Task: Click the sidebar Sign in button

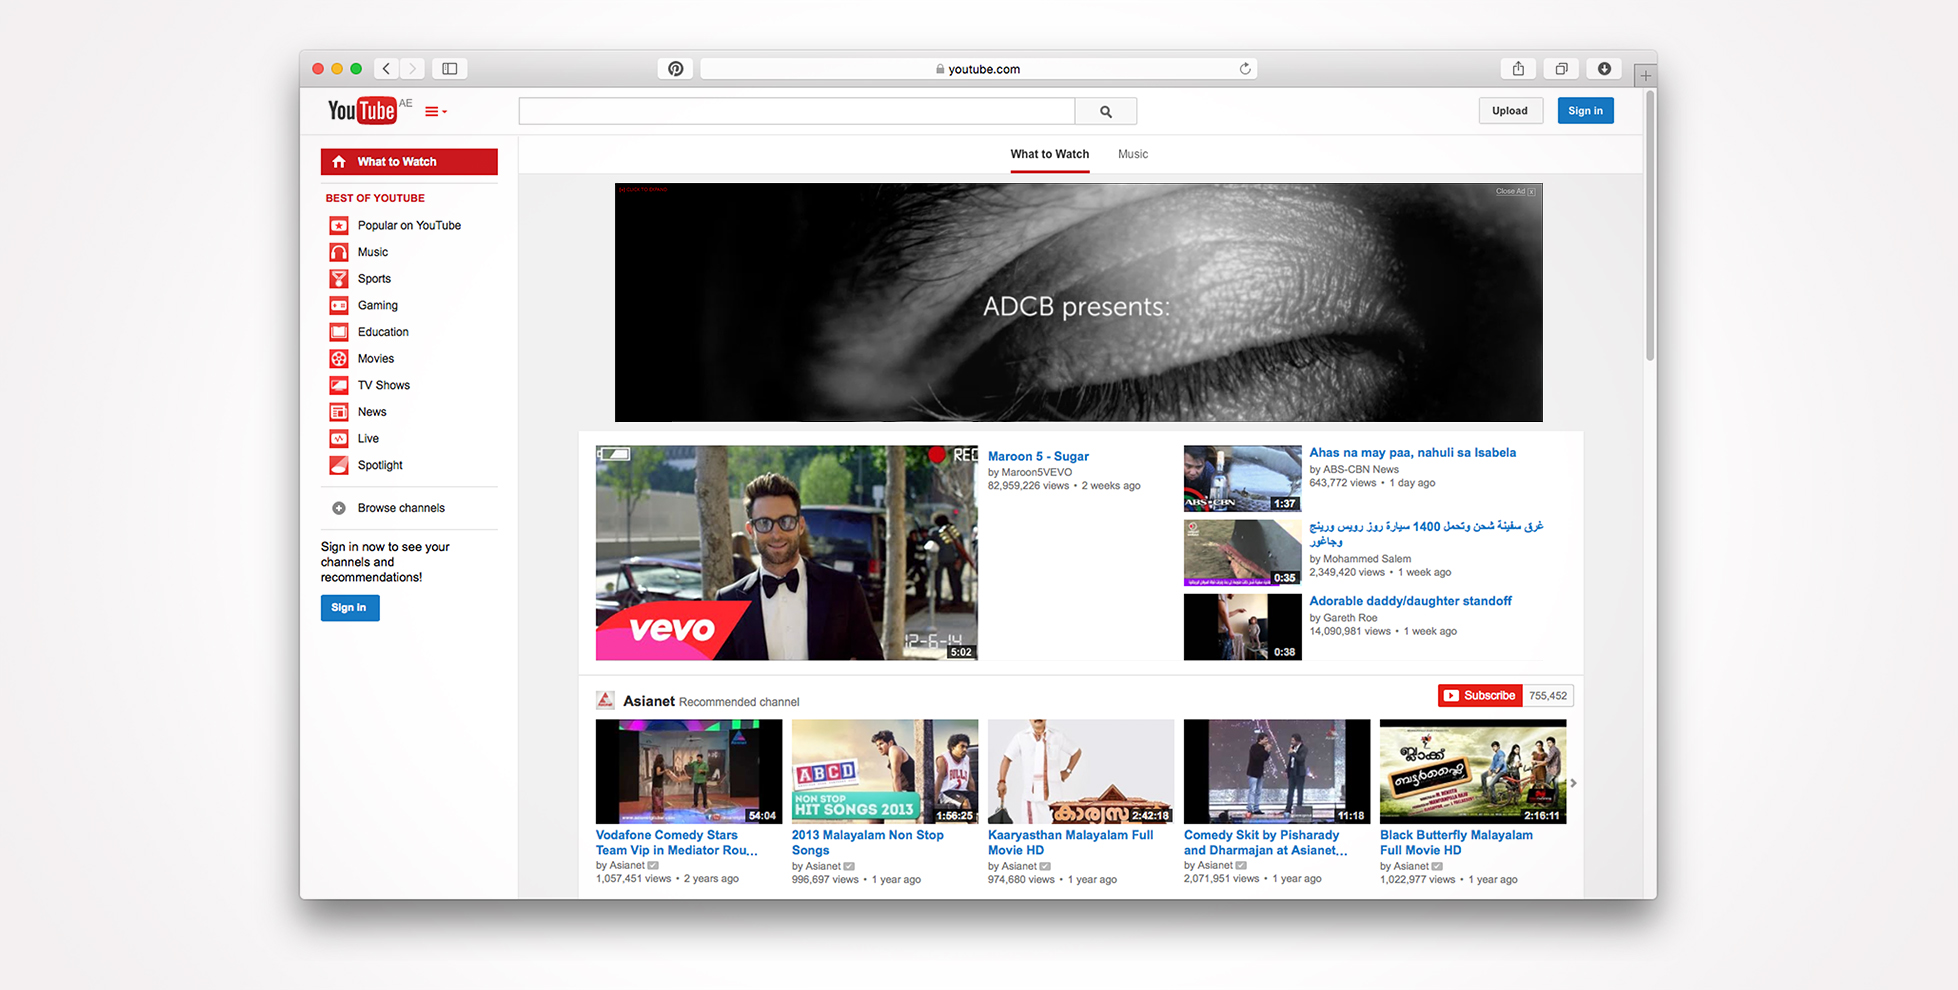Action: pyautogui.click(x=350, y=608)
